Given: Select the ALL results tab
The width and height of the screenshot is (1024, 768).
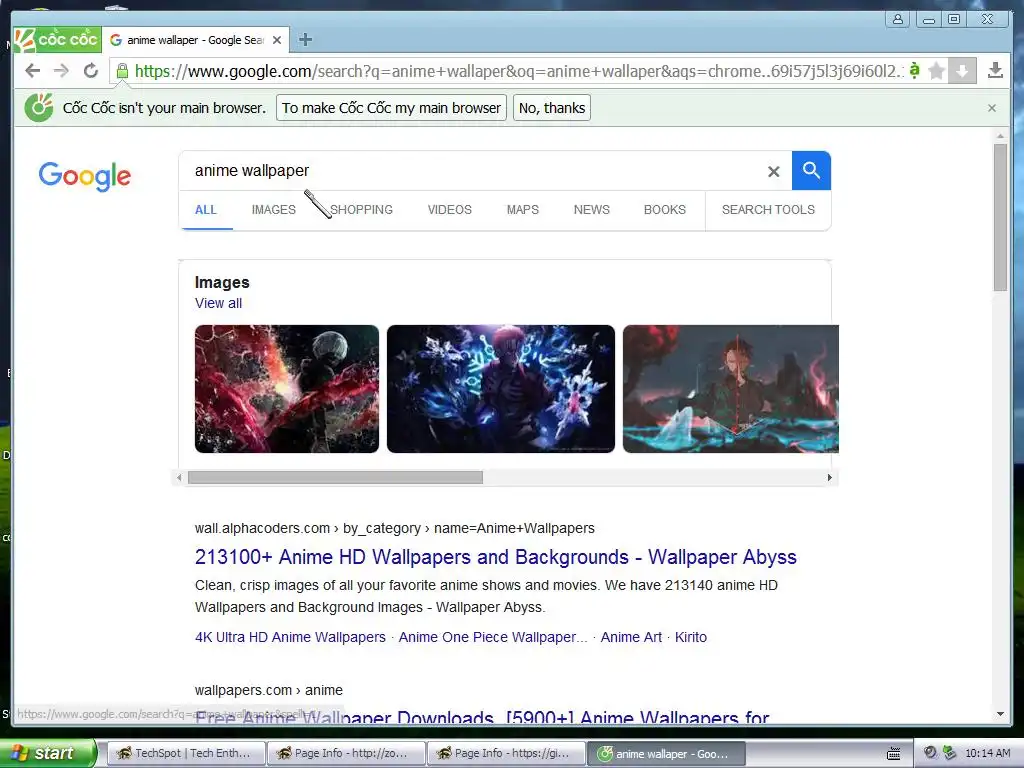Looking at the screenshot, I should pyautogui.click(x=206, y=210).
